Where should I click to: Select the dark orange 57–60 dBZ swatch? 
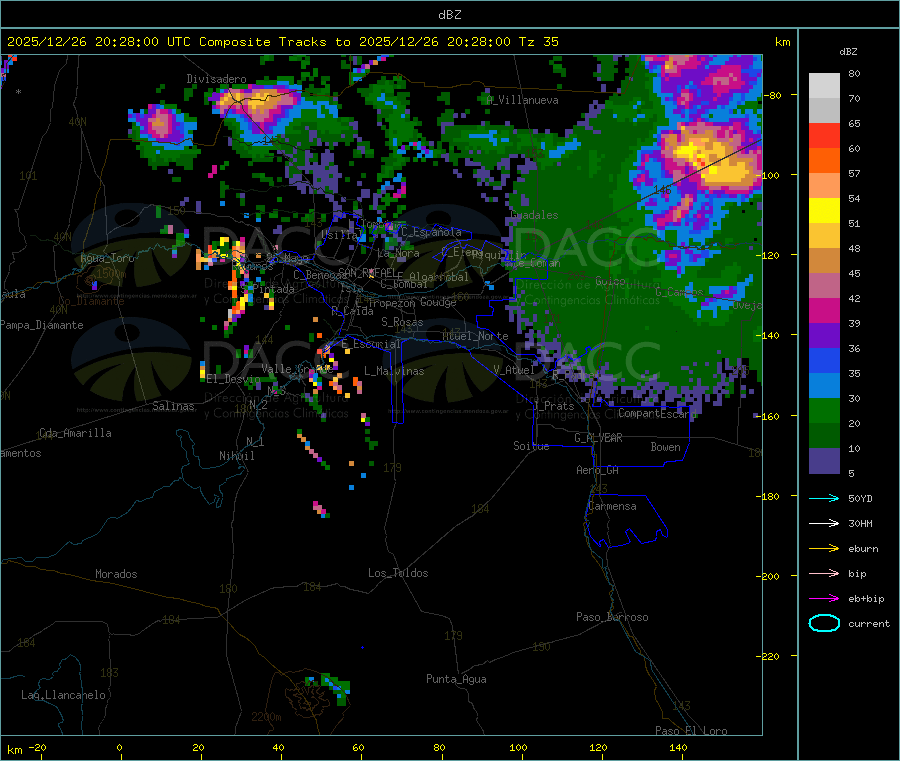pyautogui.click(x=824, y=161)
